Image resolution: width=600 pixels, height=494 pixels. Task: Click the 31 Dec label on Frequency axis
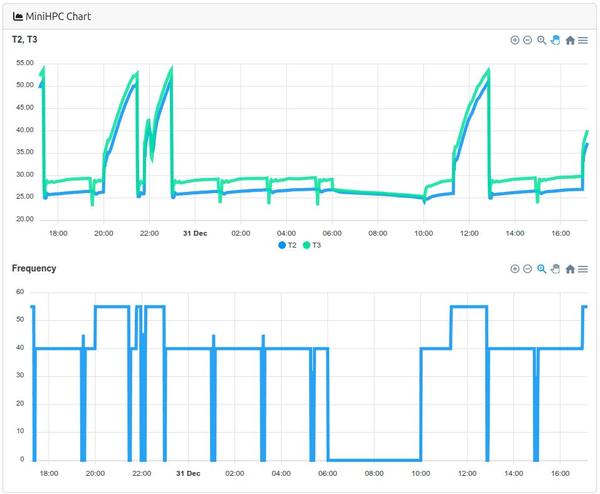pyautogui.click(x=188, y=473)
